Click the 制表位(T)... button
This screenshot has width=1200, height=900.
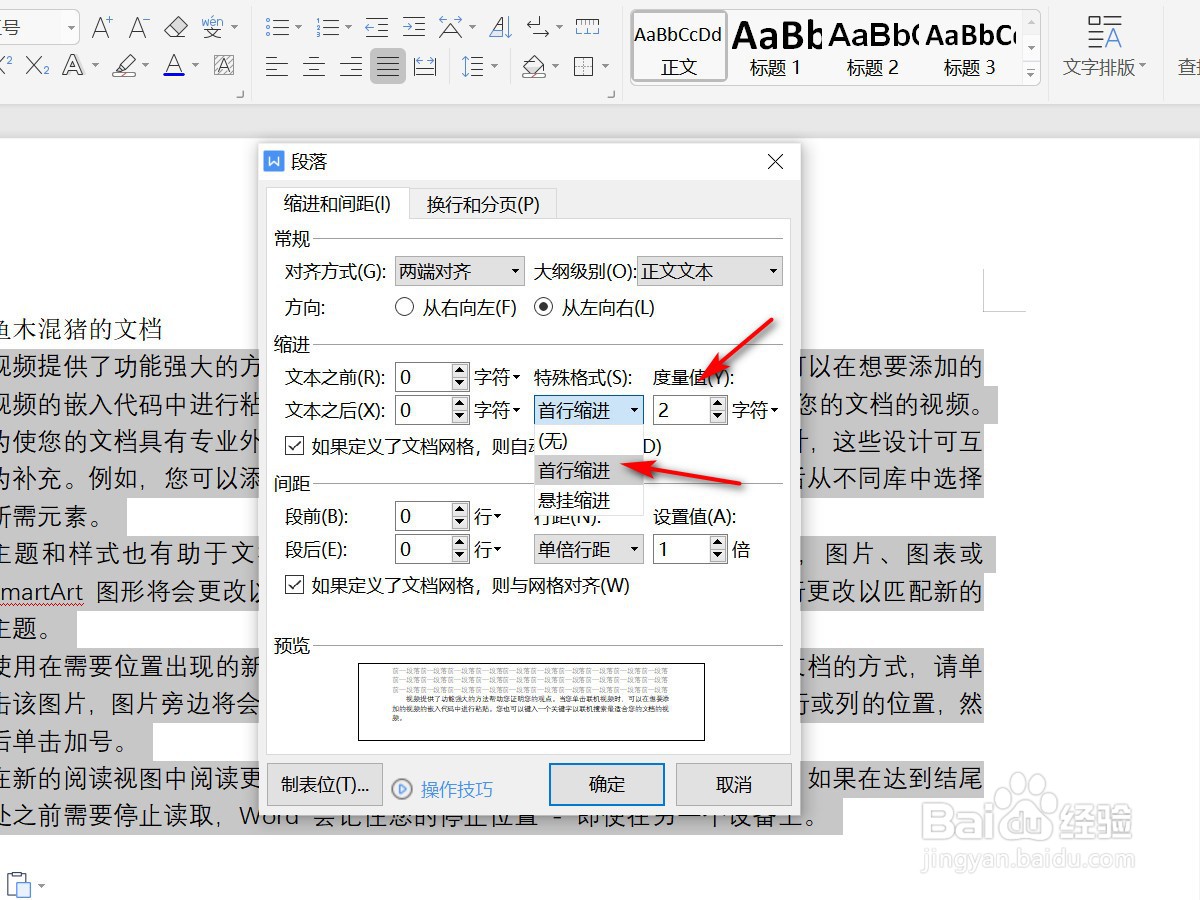325,785
